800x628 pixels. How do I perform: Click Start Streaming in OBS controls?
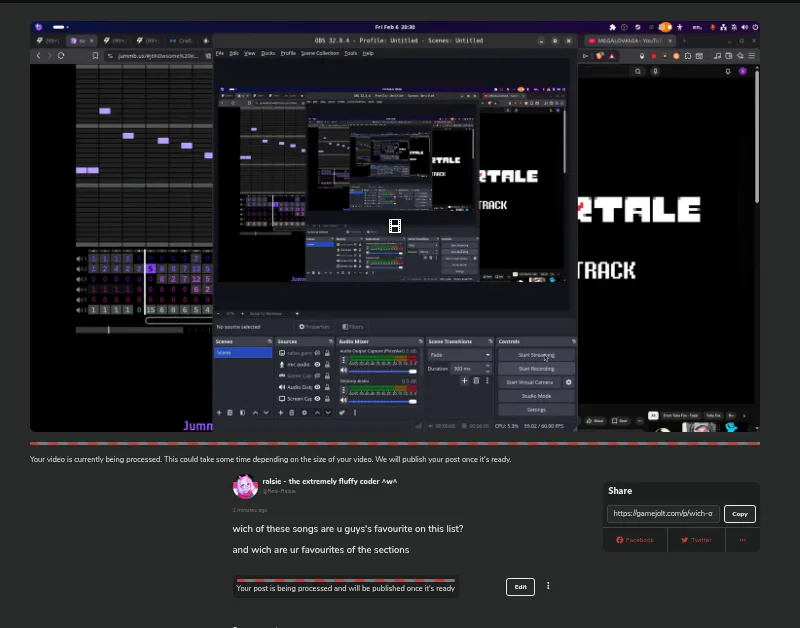point(536,355)
